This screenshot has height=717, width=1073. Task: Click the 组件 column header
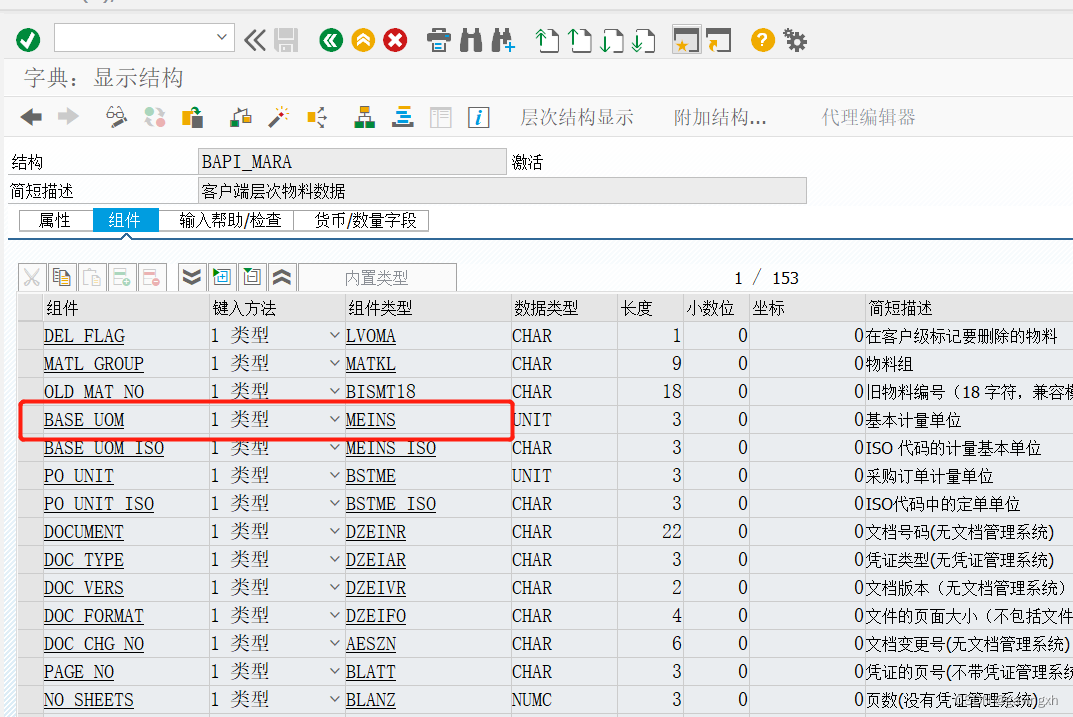tap(126, 308)
